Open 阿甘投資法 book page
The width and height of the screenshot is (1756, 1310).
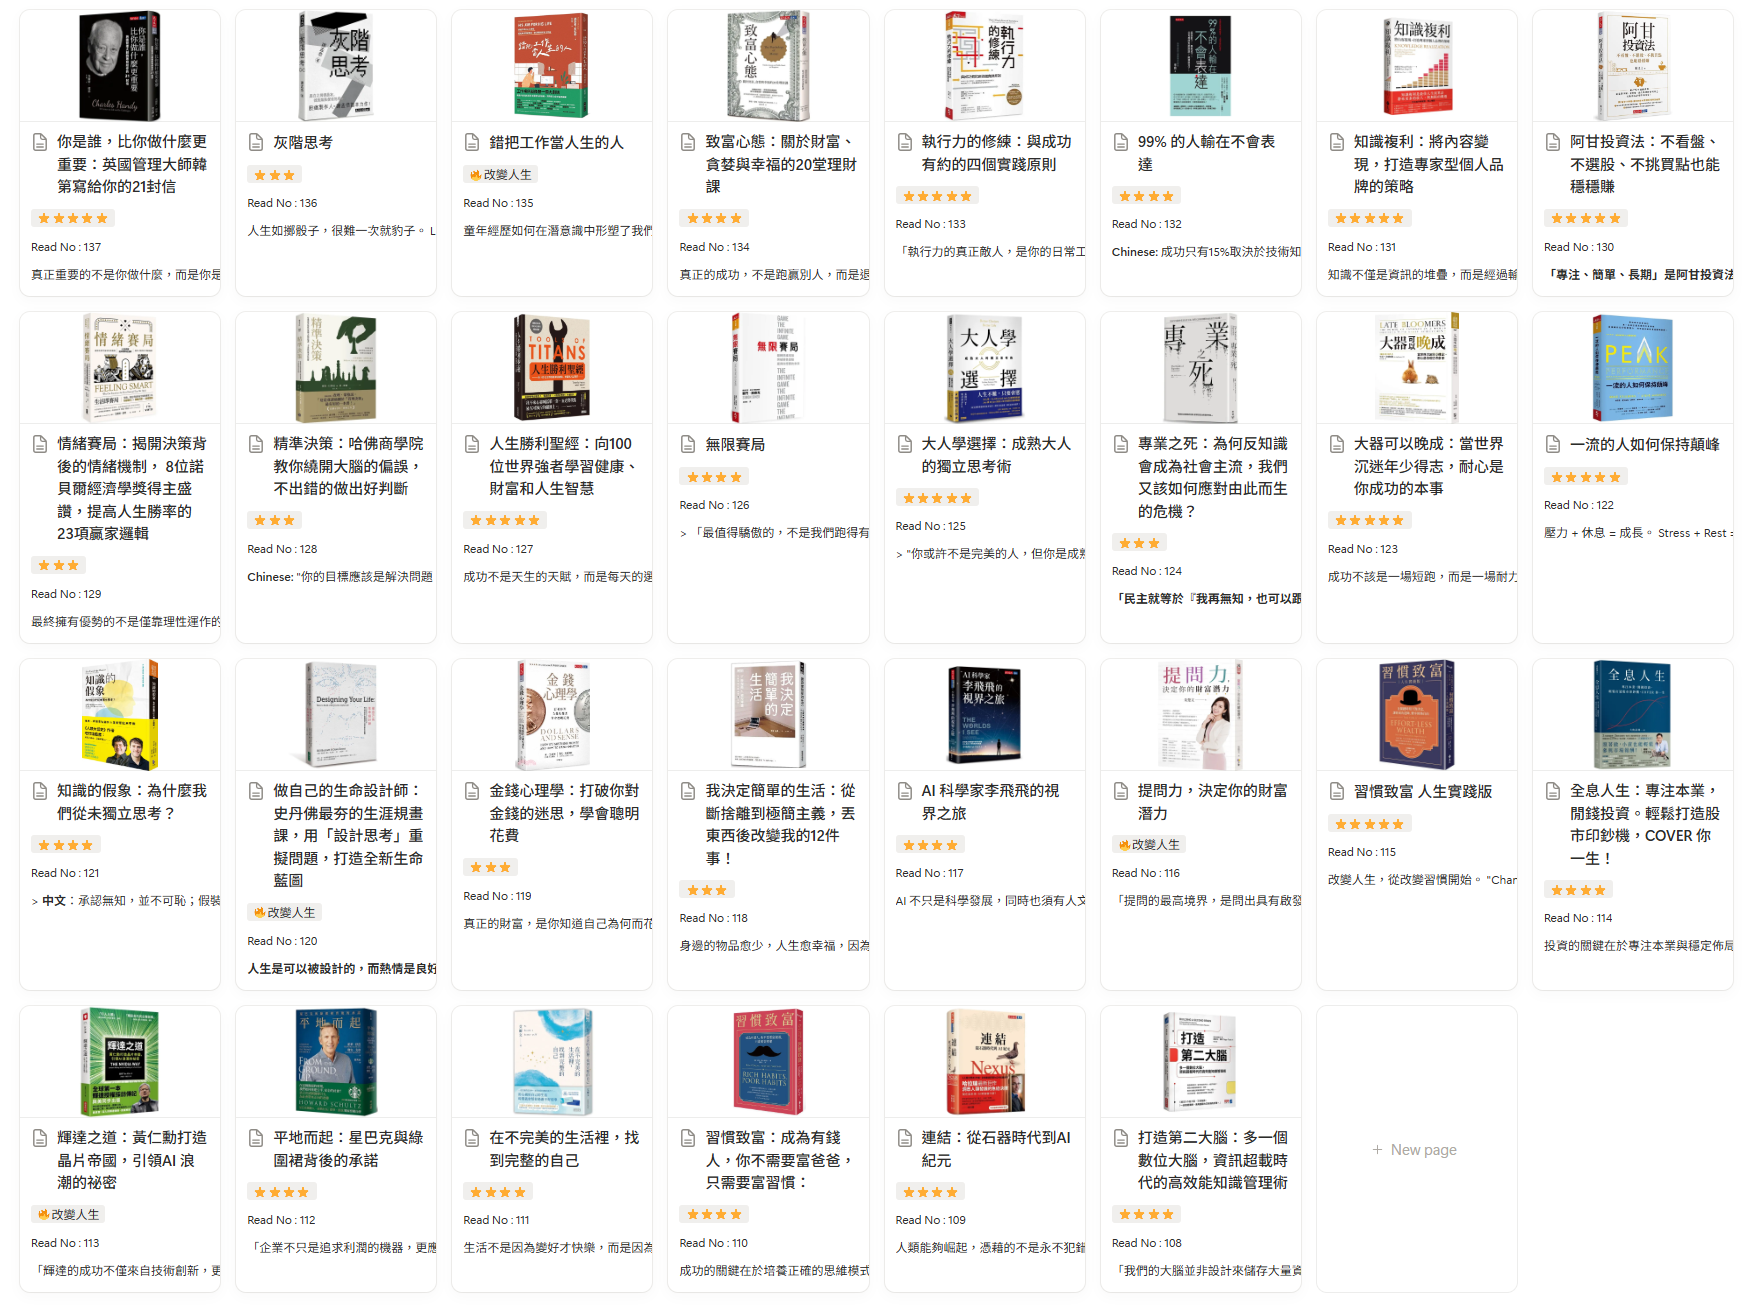[x=1644, y=165]
